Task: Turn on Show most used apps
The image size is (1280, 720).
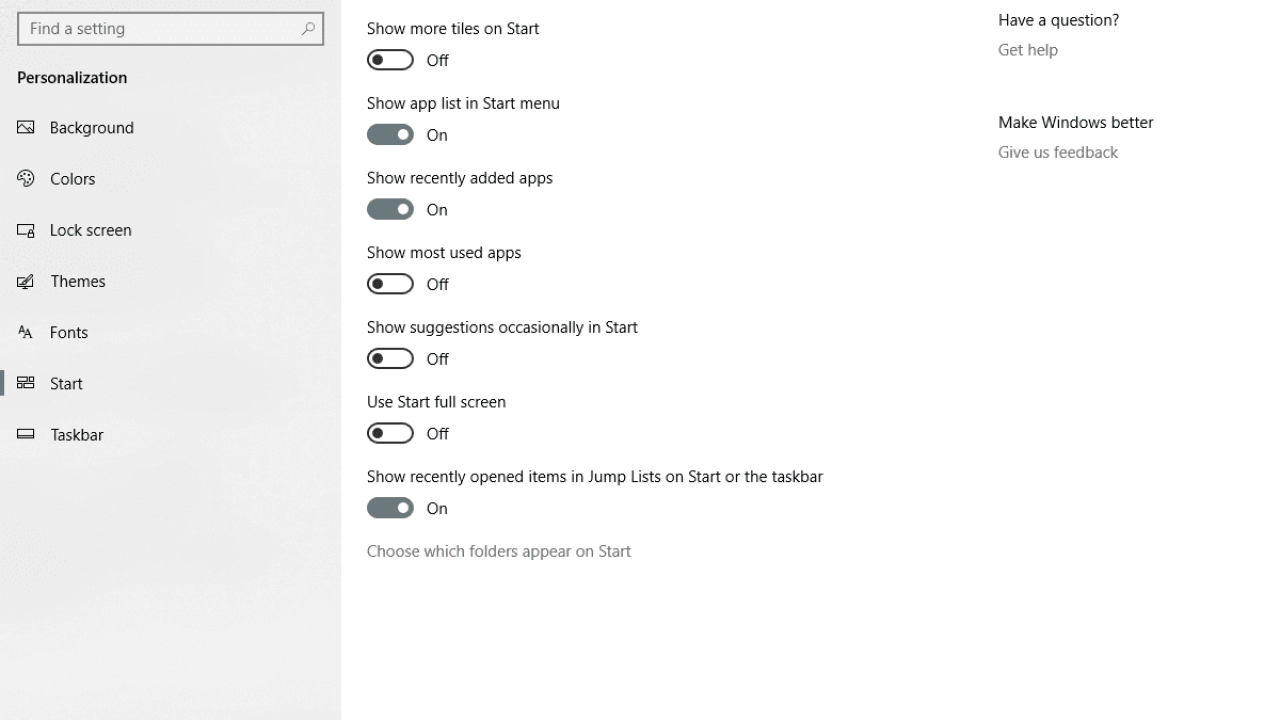Action: click(390, 284)
